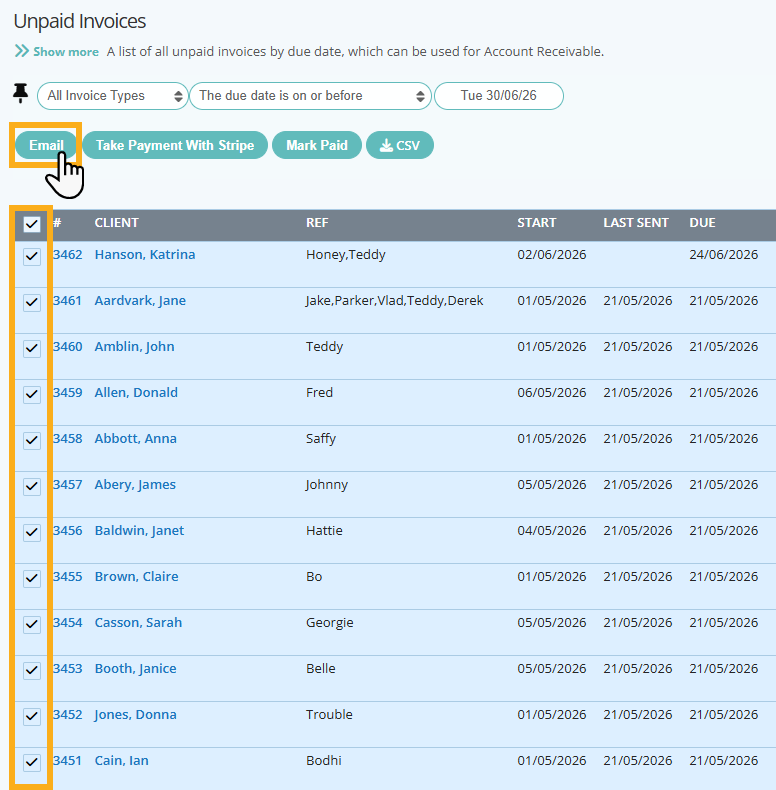Expand the Show more link

coord(66,52)
